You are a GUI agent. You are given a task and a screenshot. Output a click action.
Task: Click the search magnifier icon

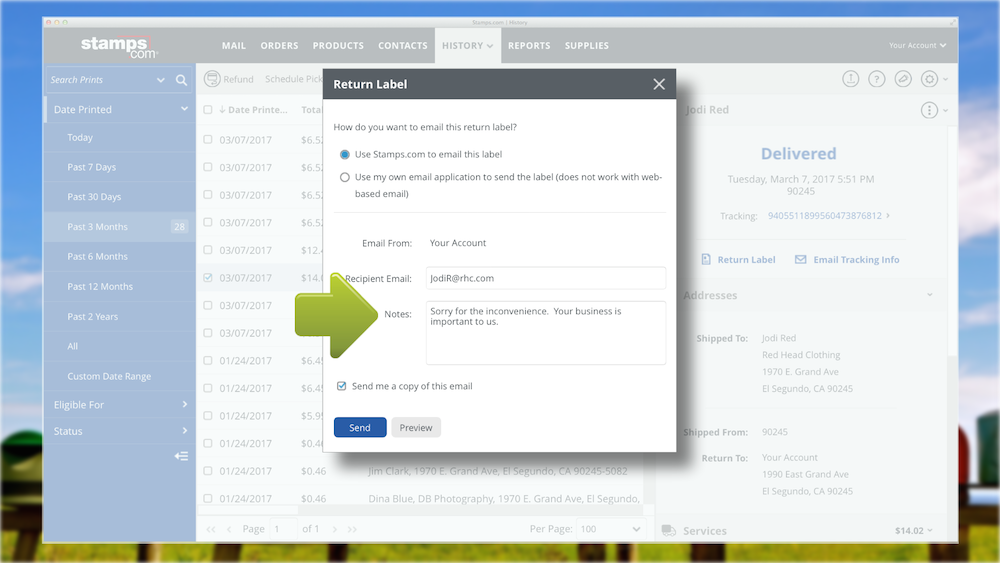point(181,80)
